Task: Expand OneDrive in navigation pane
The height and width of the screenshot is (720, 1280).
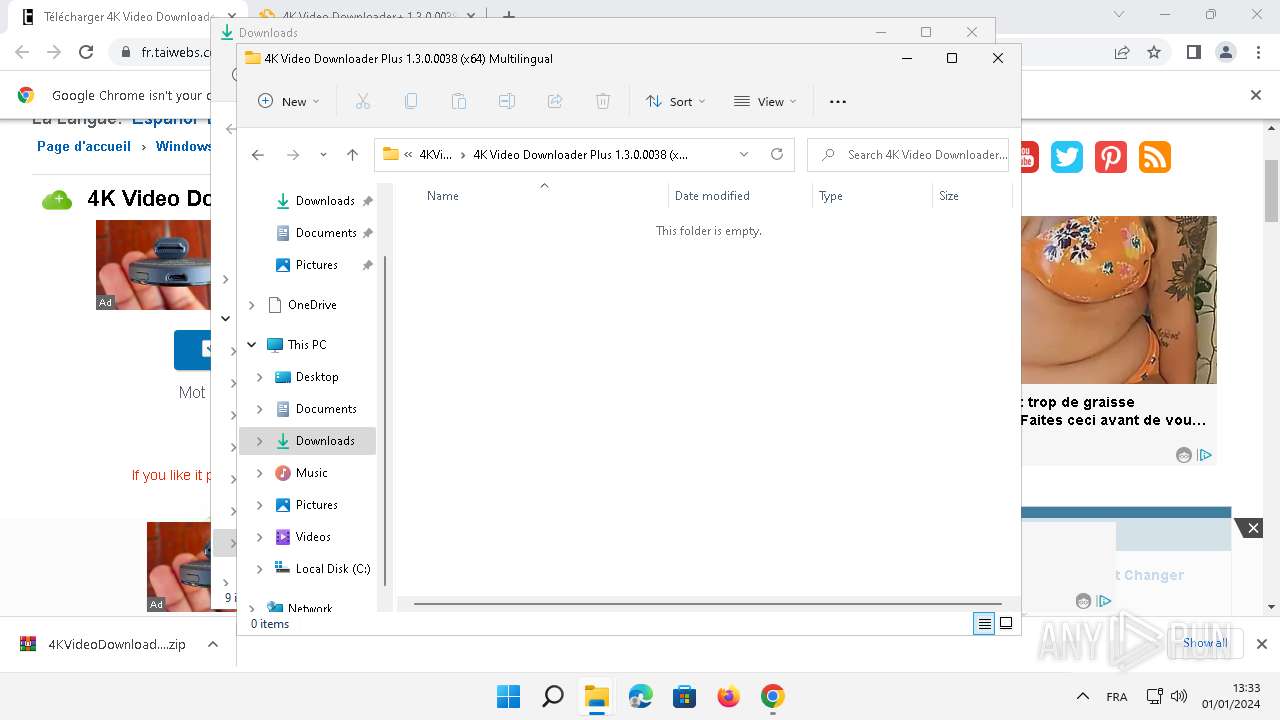Action: point(252,305)
